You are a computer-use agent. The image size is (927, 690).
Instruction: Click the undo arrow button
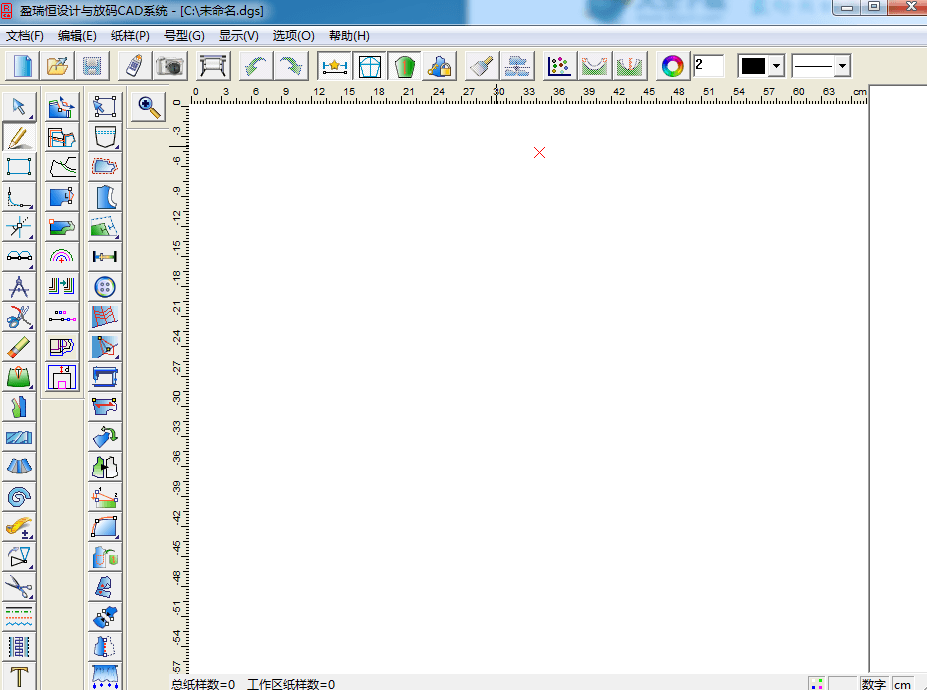[257, 66]
